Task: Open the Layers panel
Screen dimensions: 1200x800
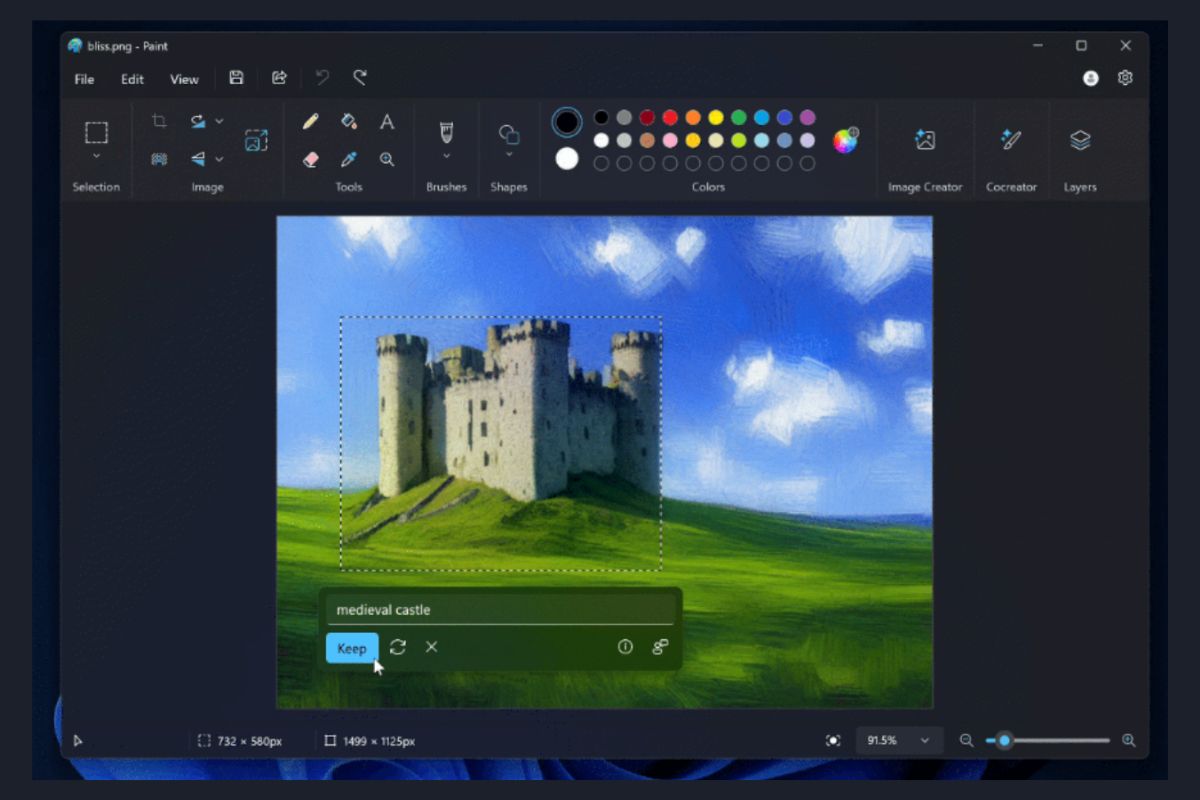Action: [x=1080, y=141]
